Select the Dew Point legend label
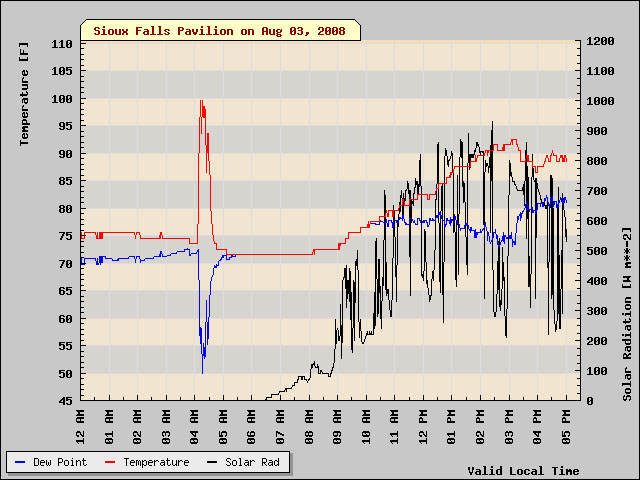Screen dimensions: 640x480 click(x=60, y=463)
